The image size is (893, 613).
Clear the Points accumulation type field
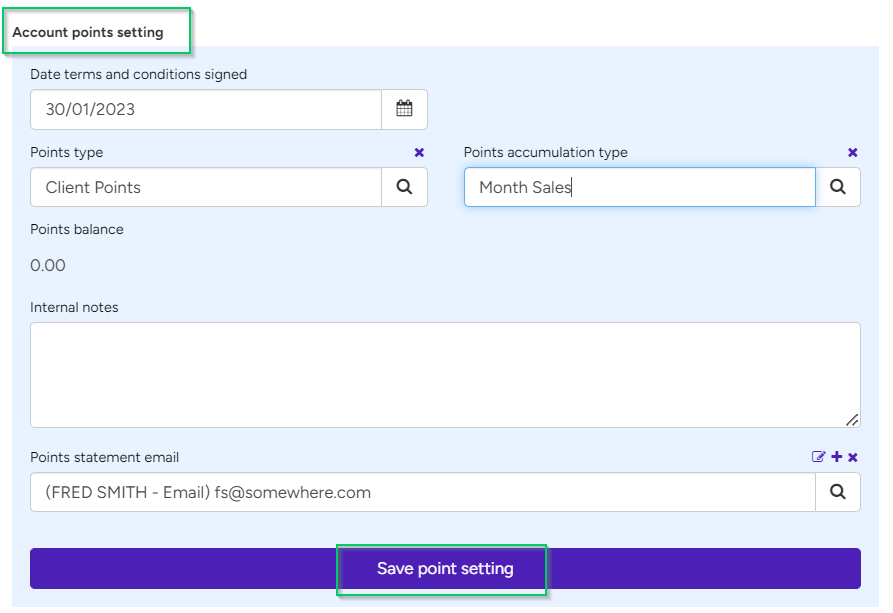[x=853, y=152]
